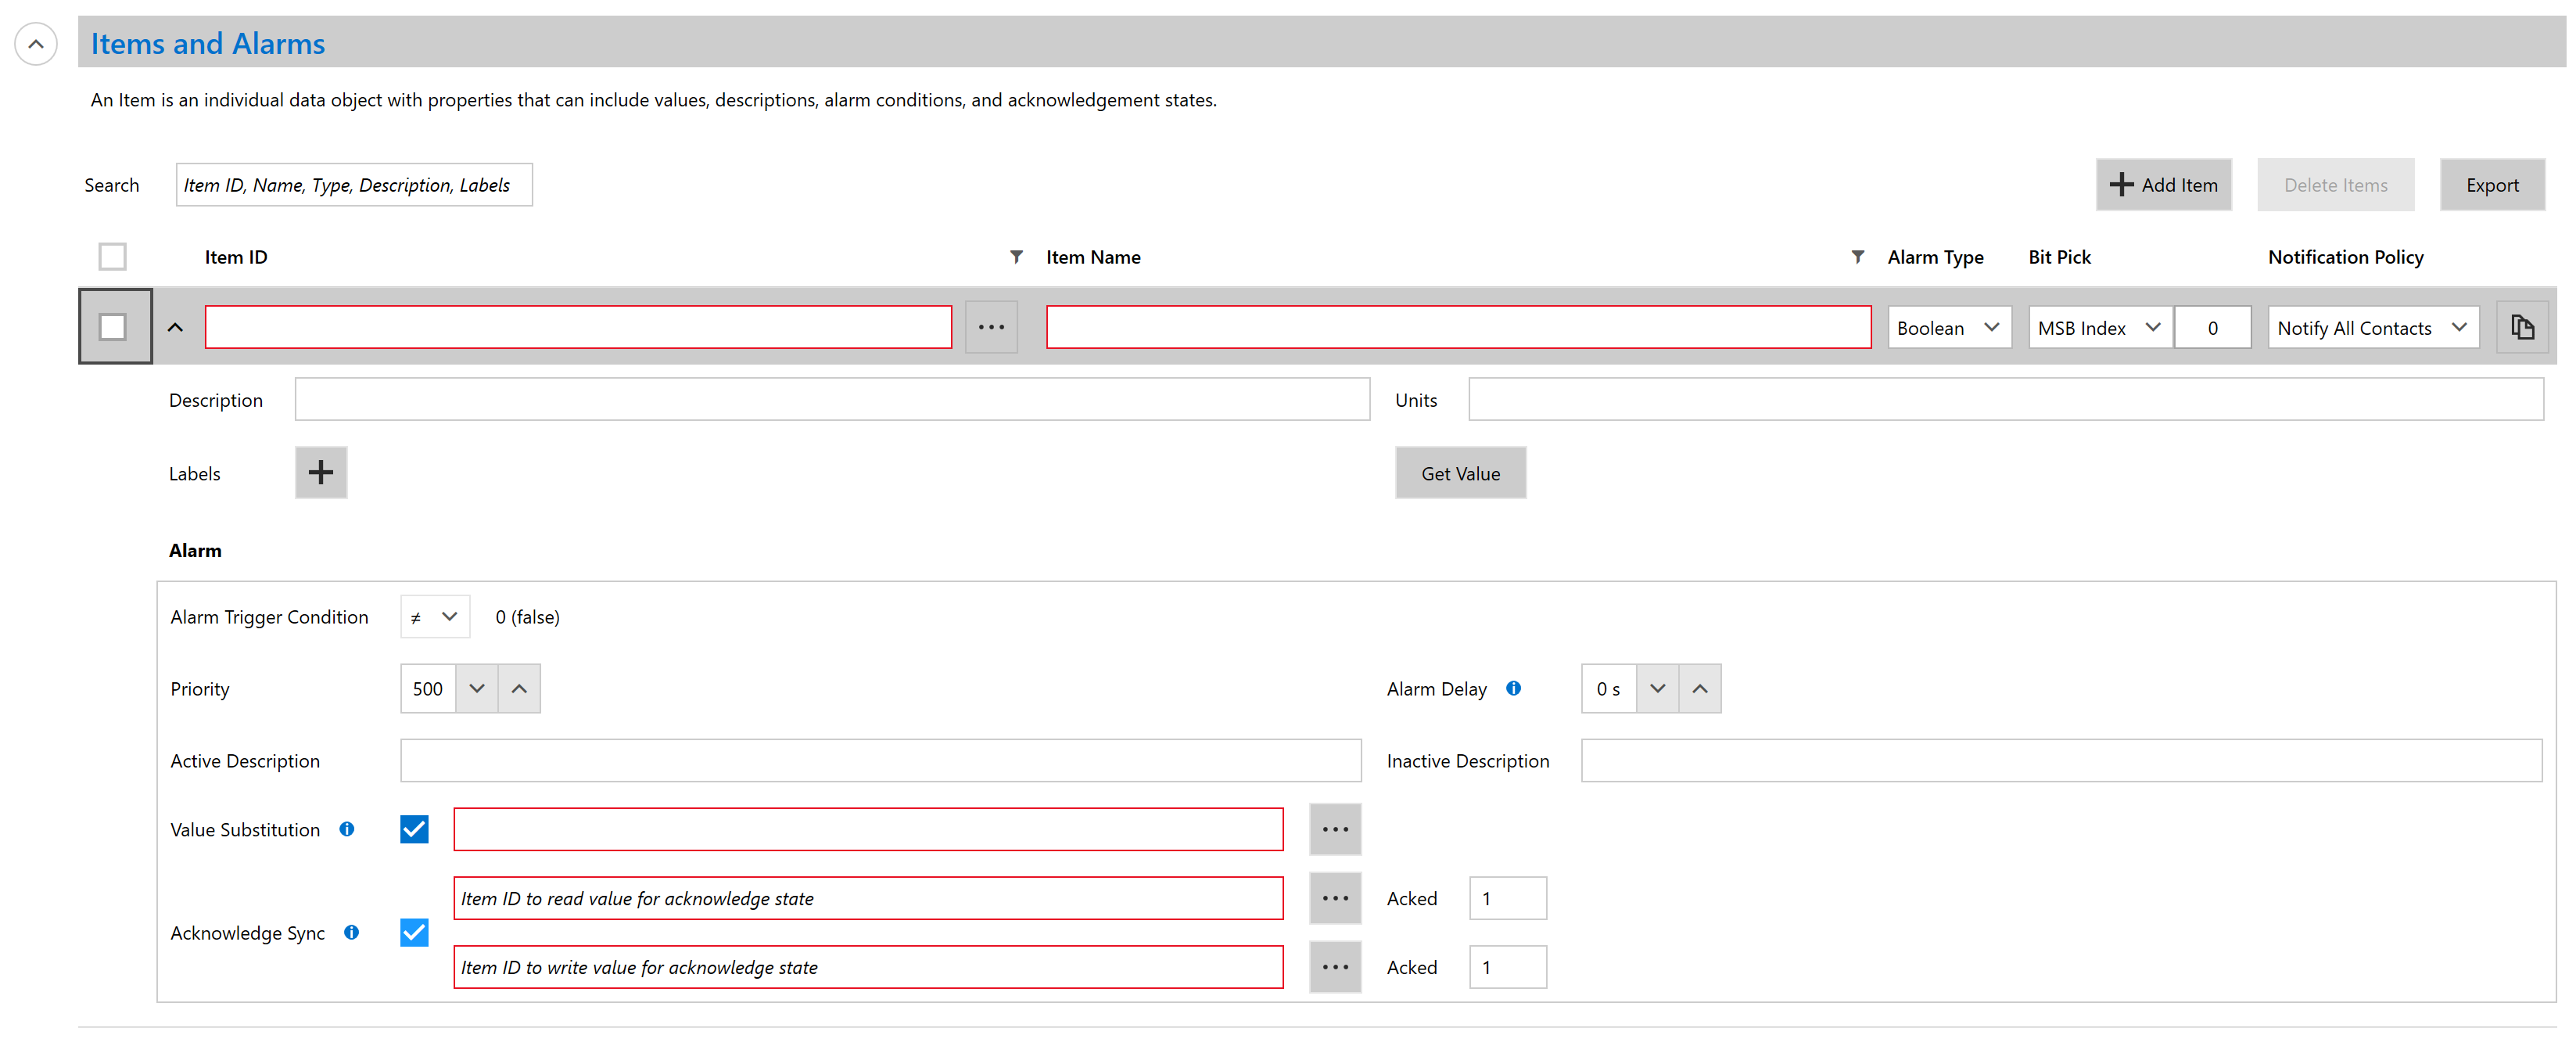Browse for the acknowledge write item ID

click(x=1334, y=967)
